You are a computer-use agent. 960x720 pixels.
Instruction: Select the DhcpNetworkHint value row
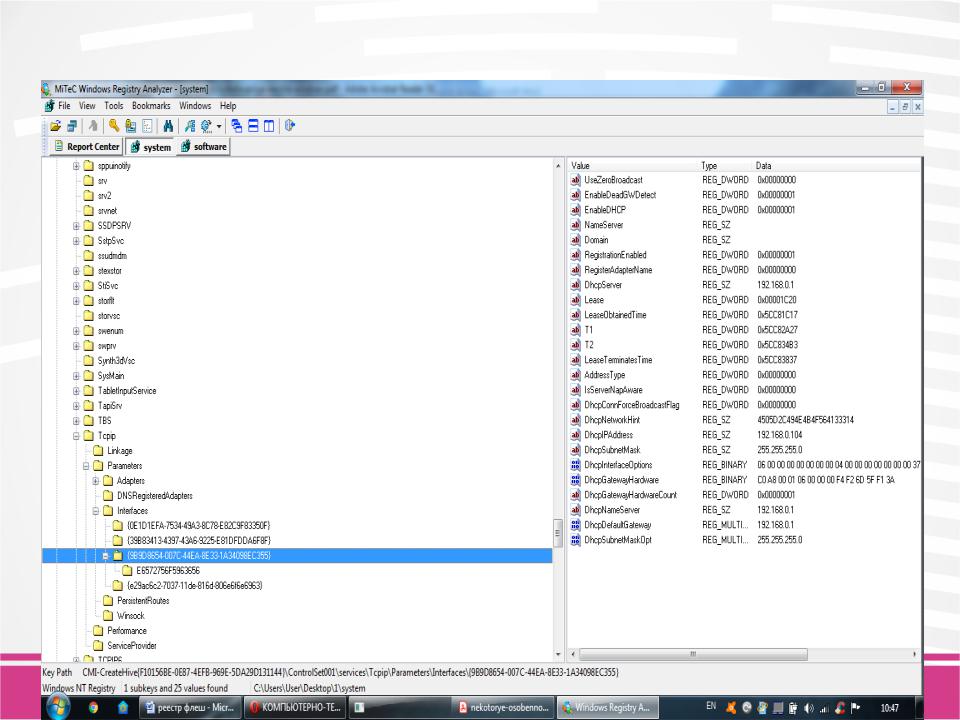point(744,420)
